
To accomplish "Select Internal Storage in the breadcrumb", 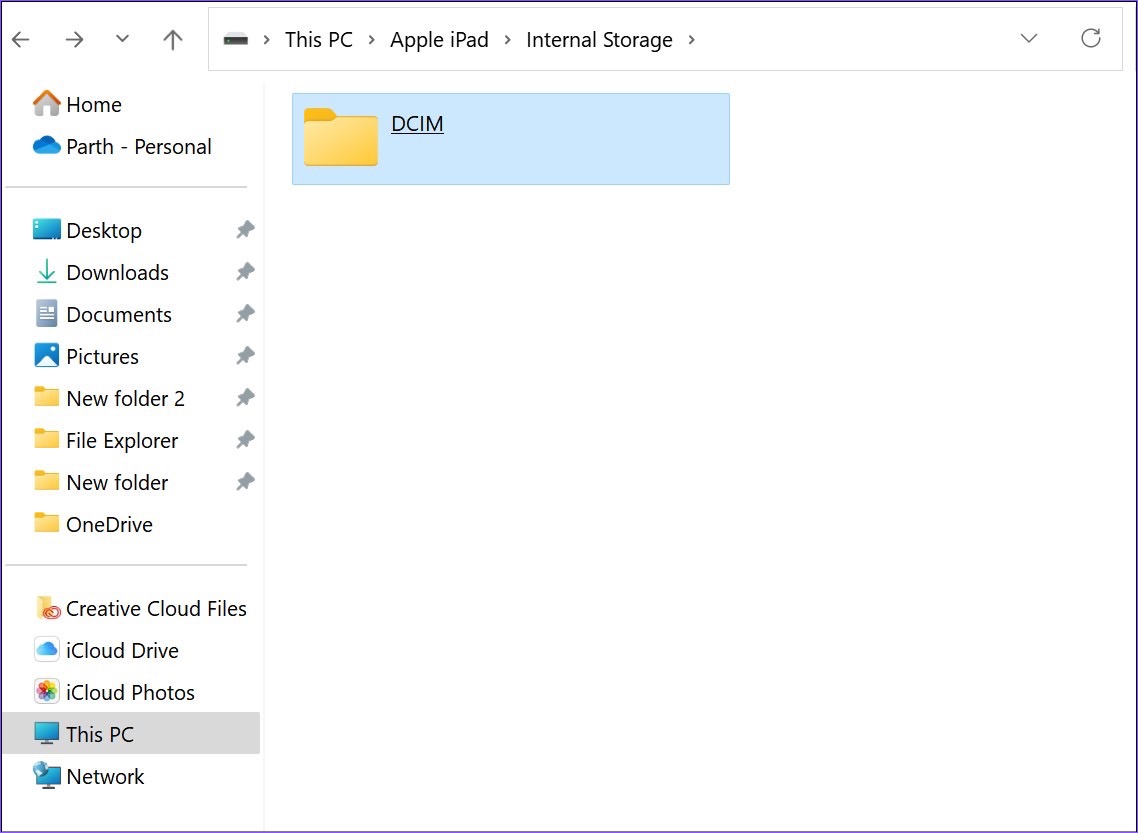I will click(x=599, y=39).
